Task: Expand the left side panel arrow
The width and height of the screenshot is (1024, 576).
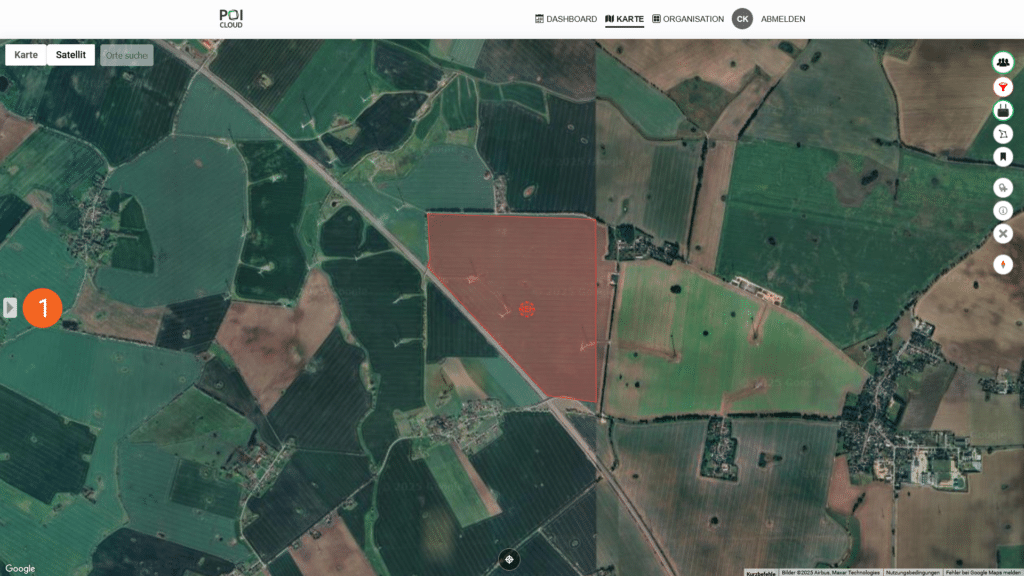Action: coord(10,307)
